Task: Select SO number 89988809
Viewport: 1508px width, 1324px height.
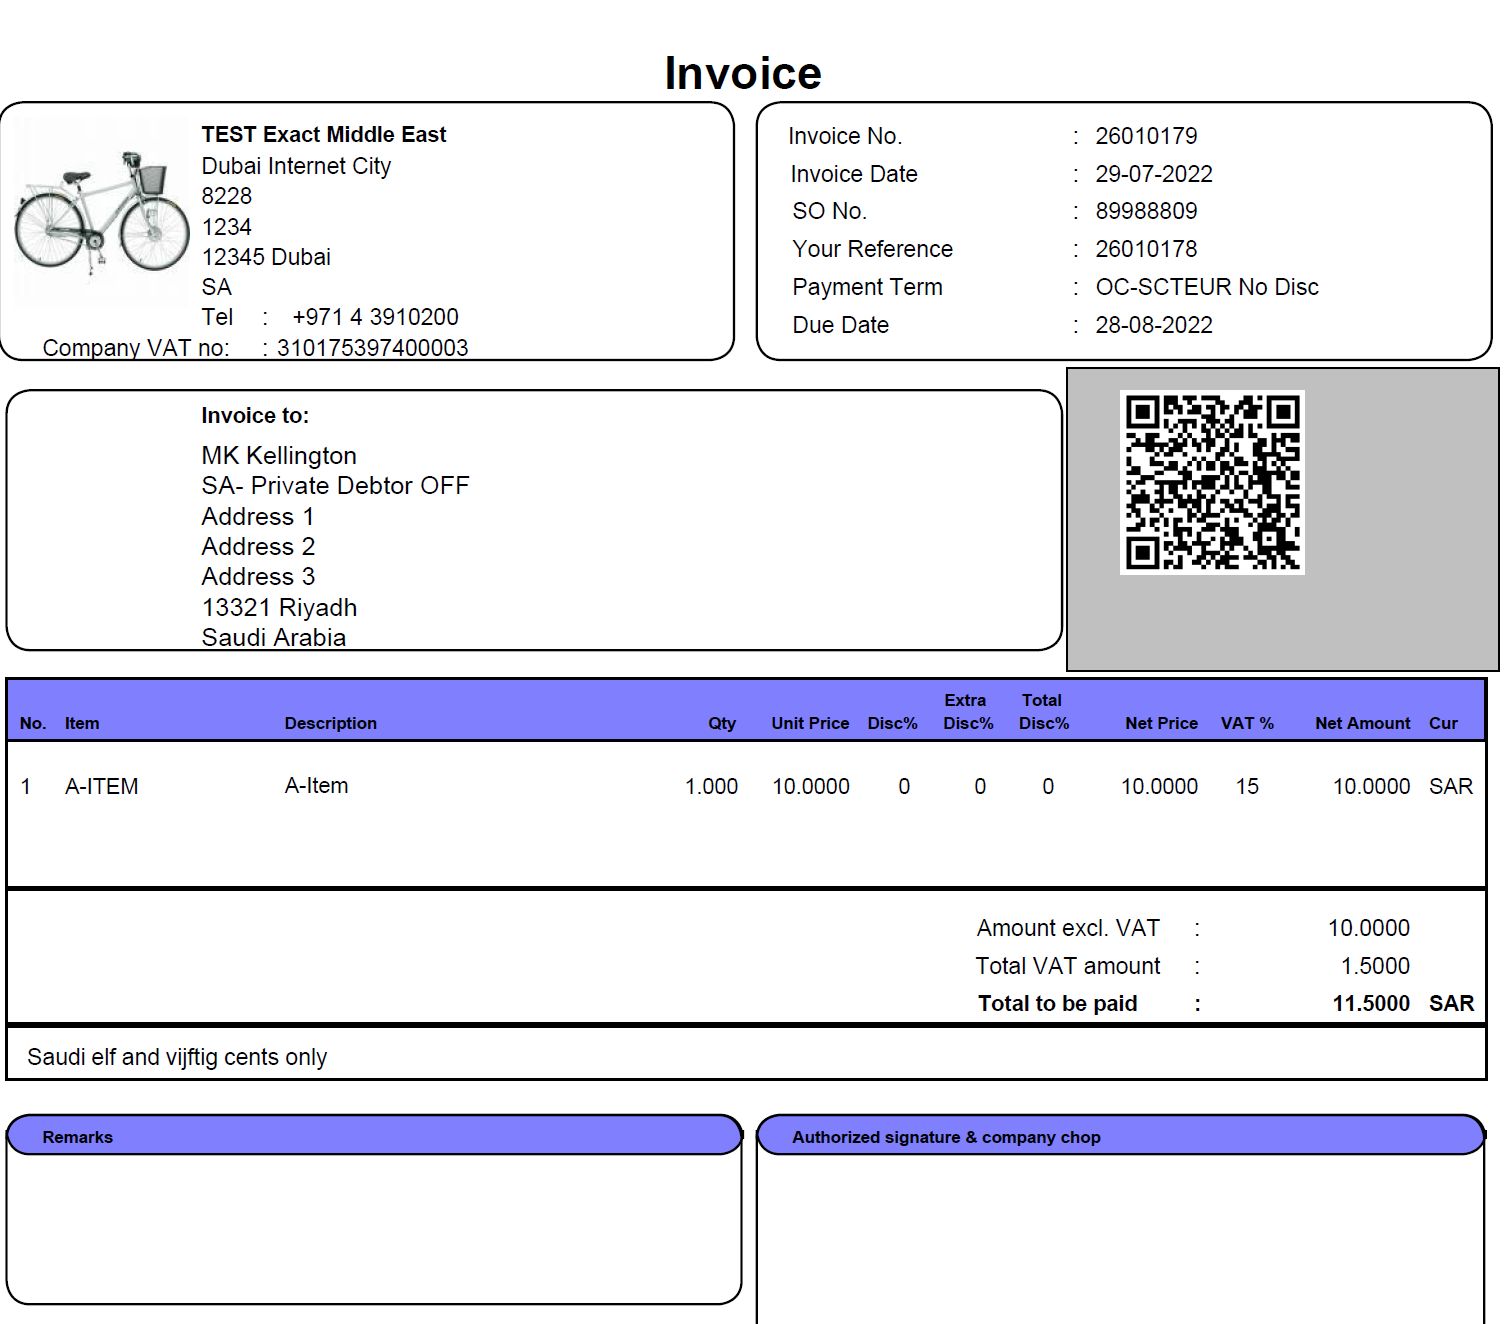Action: click(x=1146, y=211)
